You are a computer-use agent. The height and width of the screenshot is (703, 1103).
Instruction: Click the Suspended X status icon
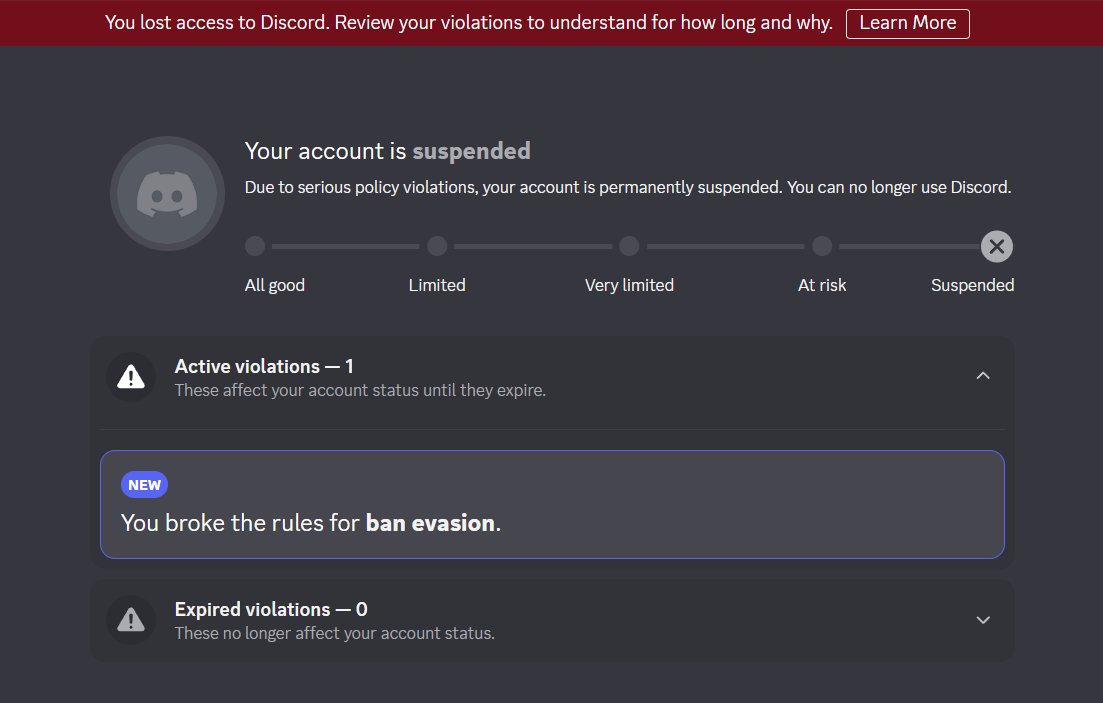pyautogui.click(x=997, y=246)
